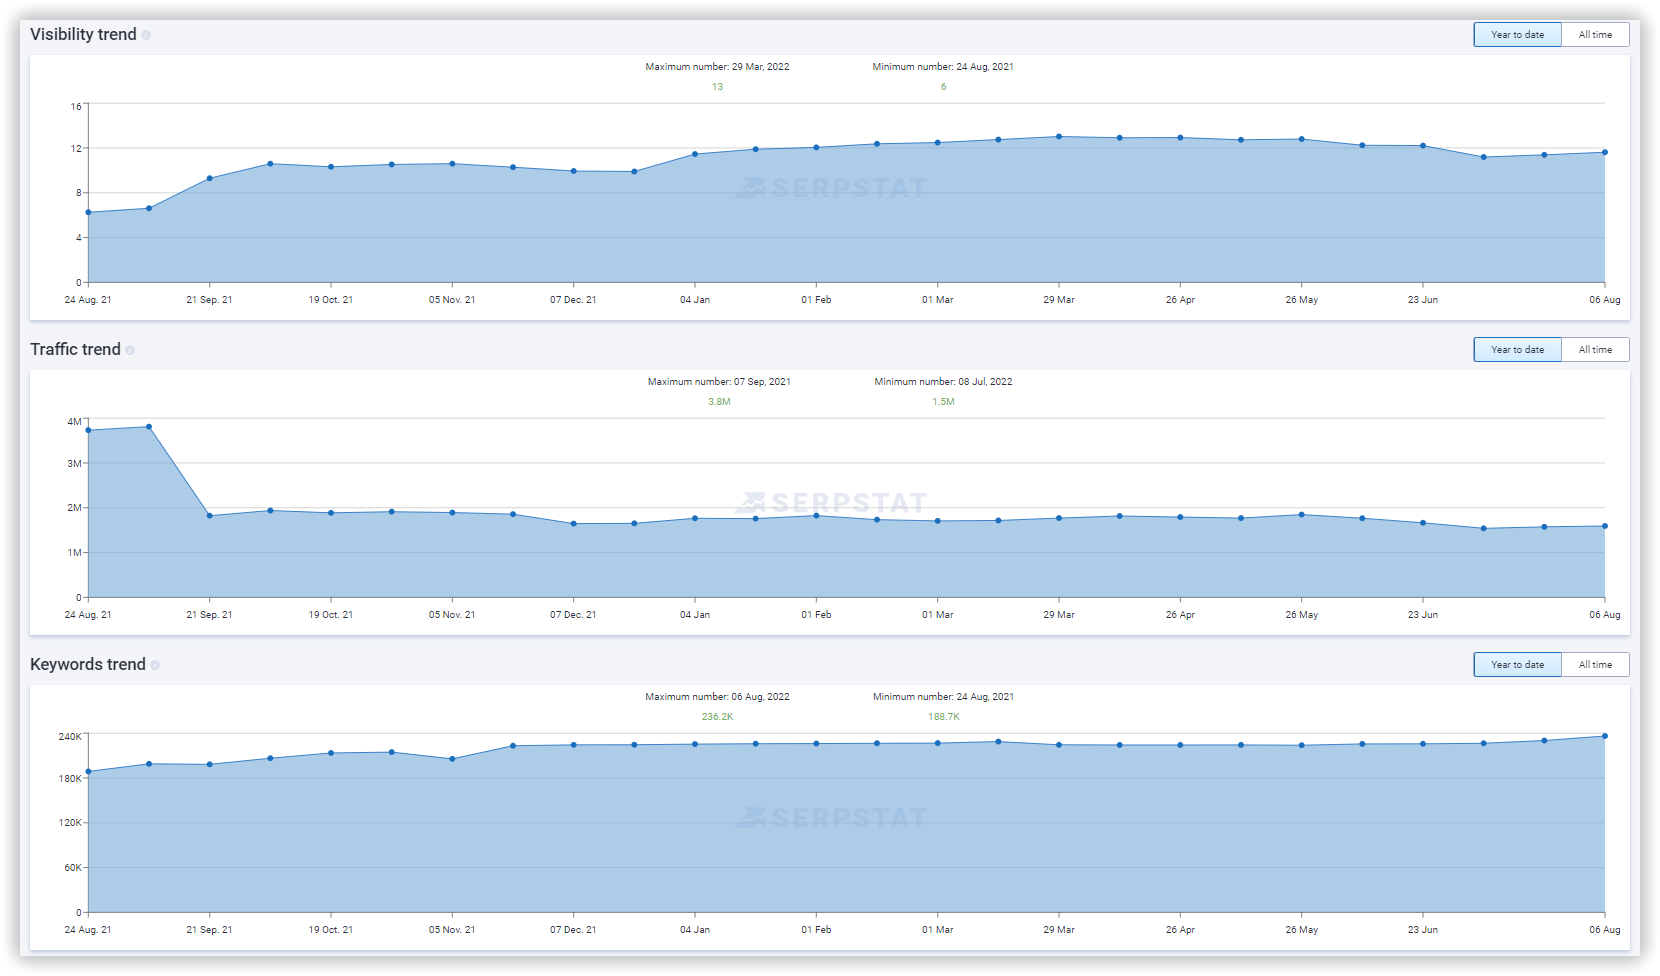1660x976 pixels.
Task: Click Keywords minimum value 188.7K
Action: (943, 717)
